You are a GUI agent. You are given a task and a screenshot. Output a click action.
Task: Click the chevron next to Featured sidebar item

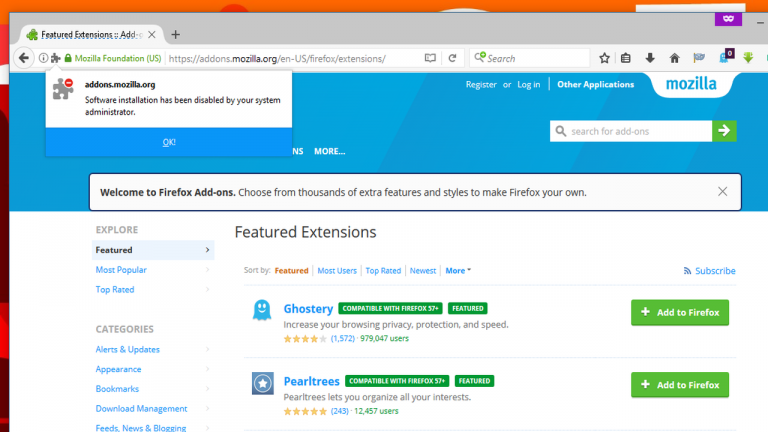click(x=207, y=250)
